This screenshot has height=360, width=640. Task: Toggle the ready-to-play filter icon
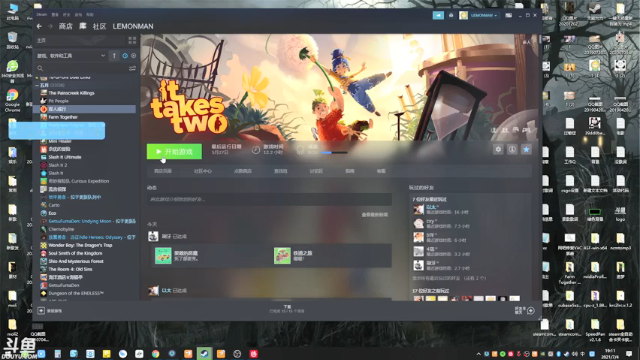[x=133, y=56]
